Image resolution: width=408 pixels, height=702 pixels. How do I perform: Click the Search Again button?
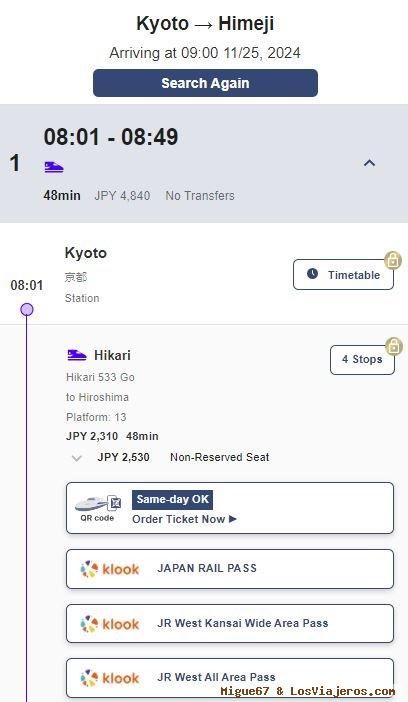pyautogui.click(x=205, y=83)
